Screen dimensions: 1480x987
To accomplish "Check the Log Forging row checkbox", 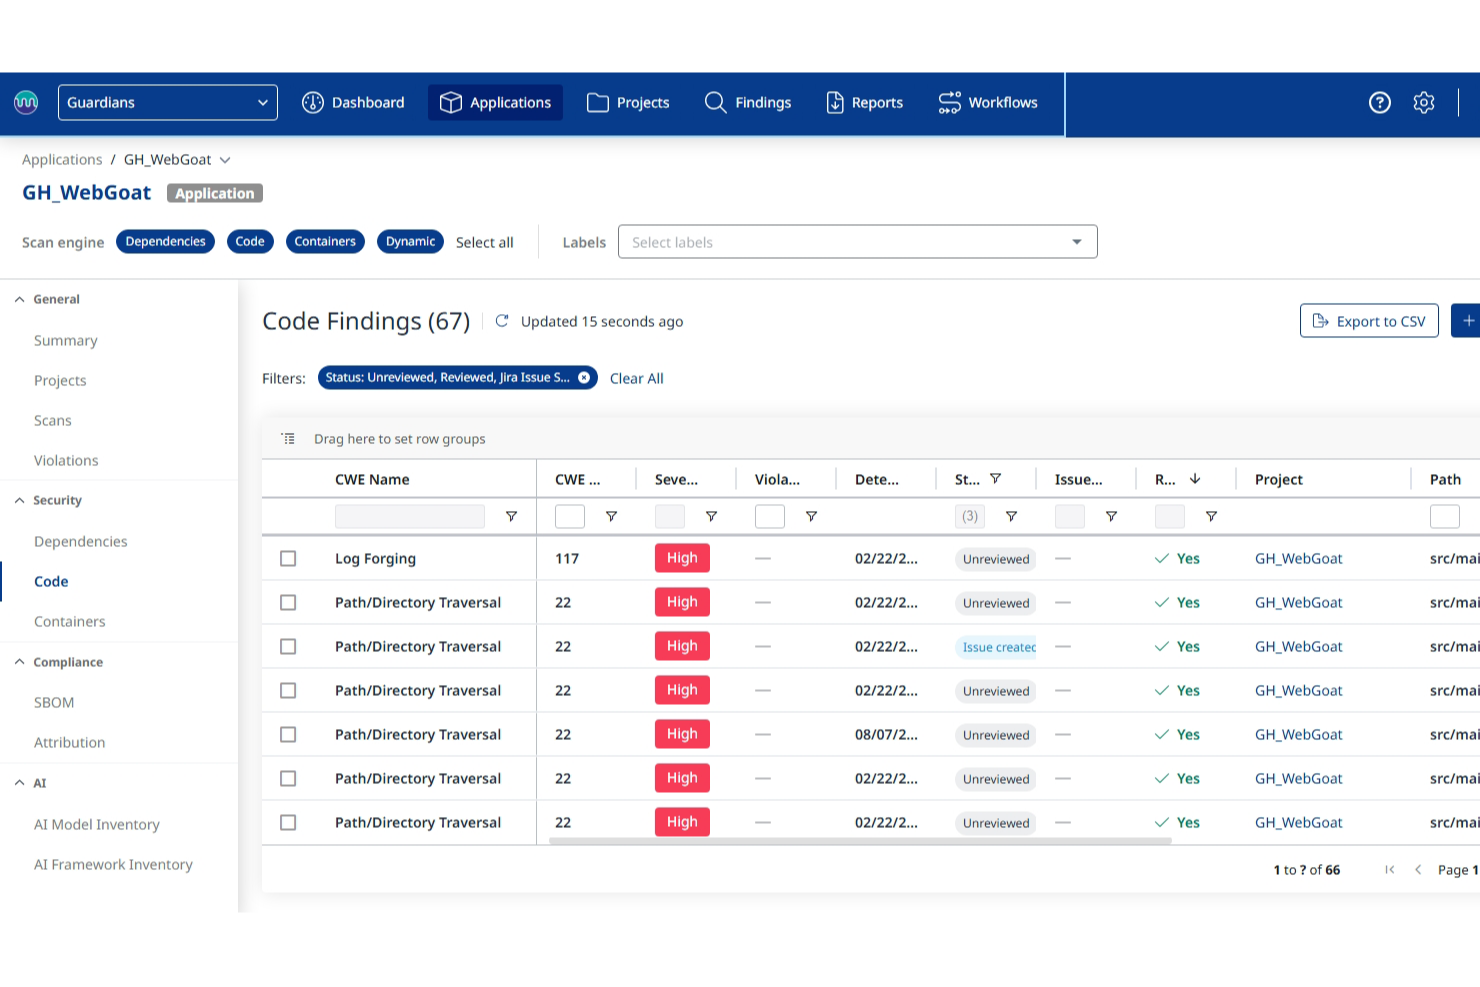I will coord(288,558).
